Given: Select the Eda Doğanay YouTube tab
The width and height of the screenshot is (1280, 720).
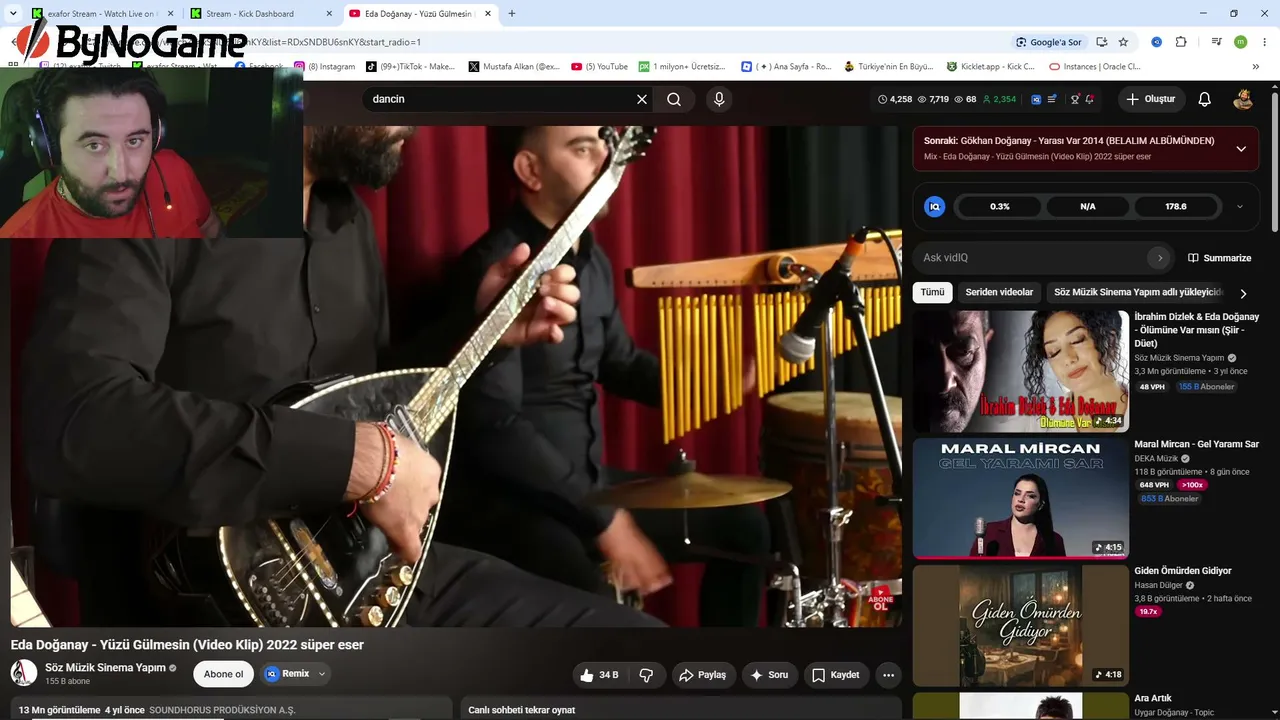Looking at the screenshot, I should pos(418,14).
